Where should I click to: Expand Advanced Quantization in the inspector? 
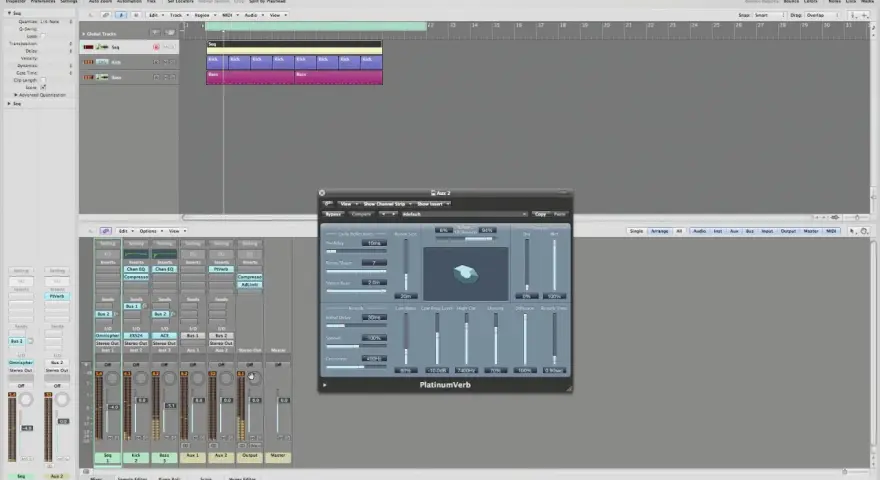point(16,95)
